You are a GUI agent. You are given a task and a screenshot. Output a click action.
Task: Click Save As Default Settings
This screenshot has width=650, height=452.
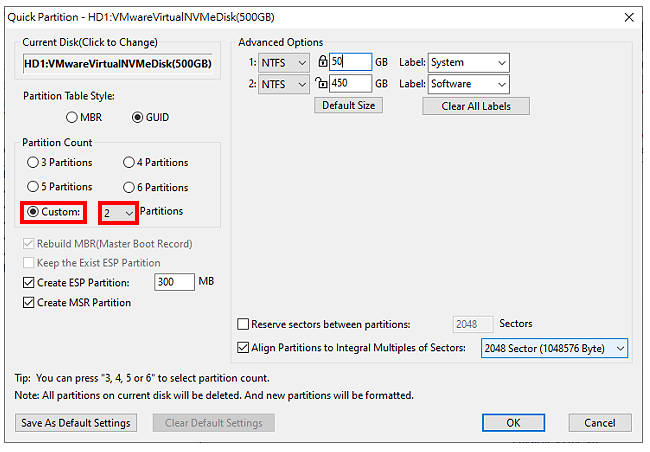pyautogui.click(x=76, y=423)
